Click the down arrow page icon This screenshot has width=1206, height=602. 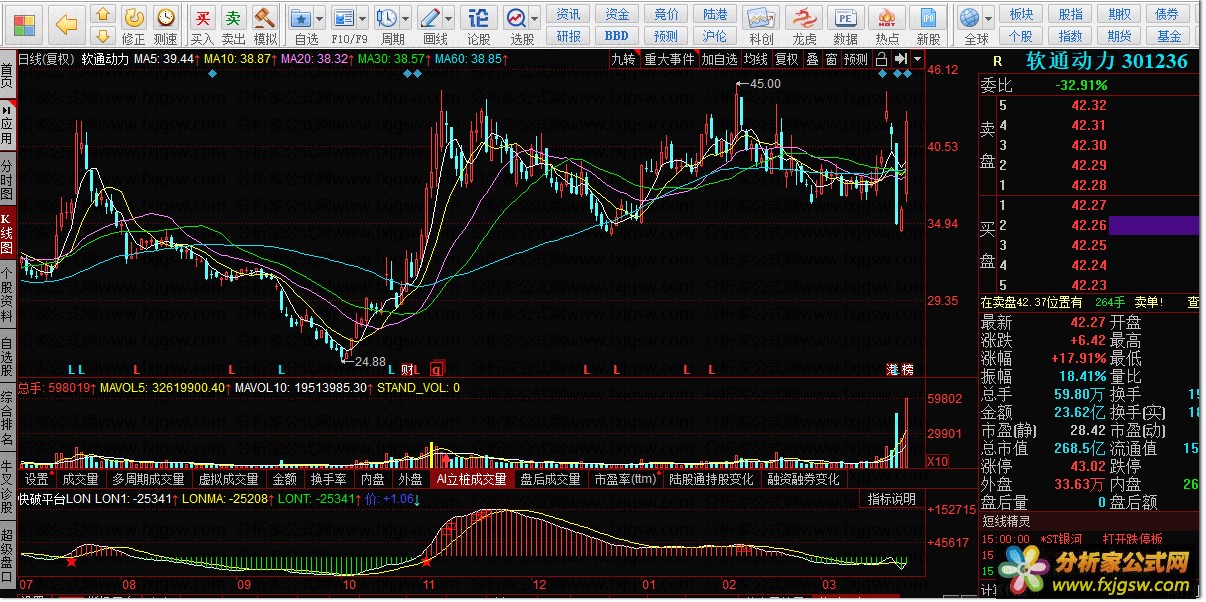coord(102,34)
